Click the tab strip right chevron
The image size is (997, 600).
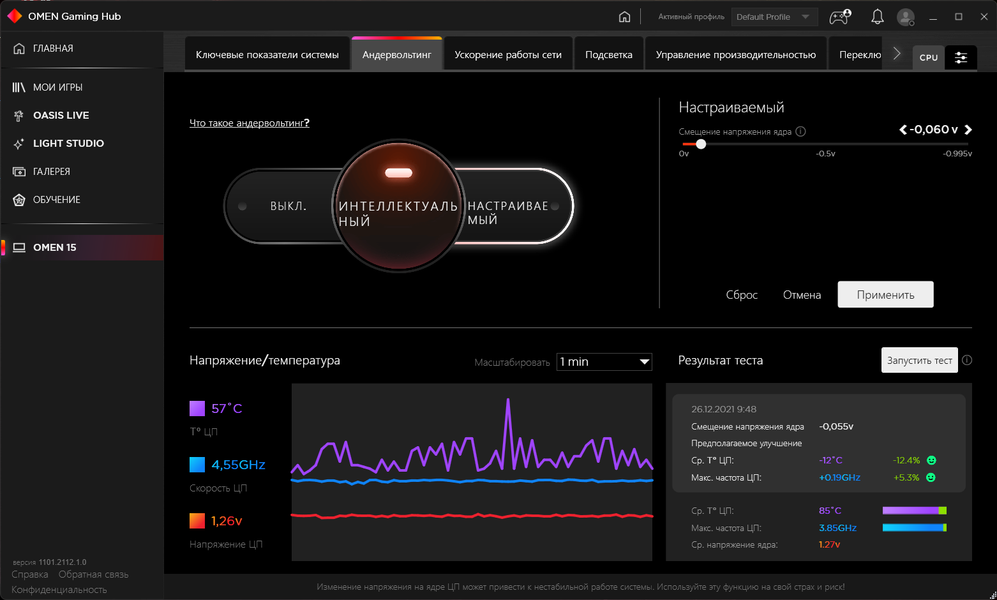coord(897,54)
